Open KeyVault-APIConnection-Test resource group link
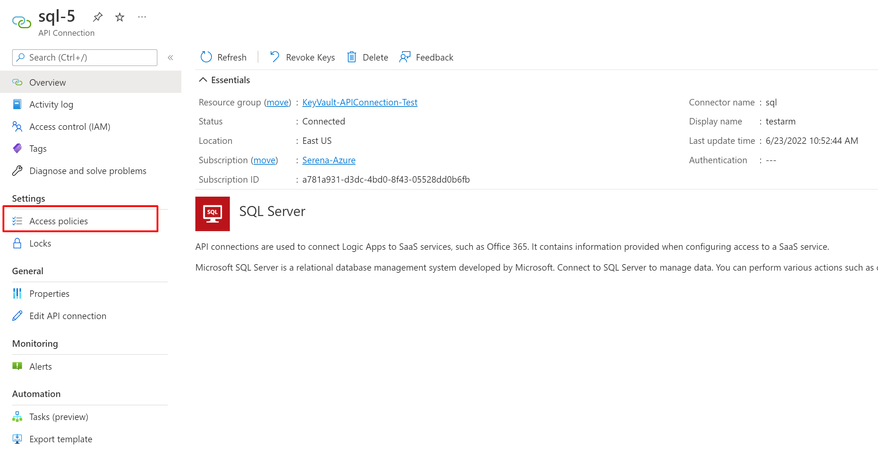This screenshot has width=878, height=459. coord(359,102)
